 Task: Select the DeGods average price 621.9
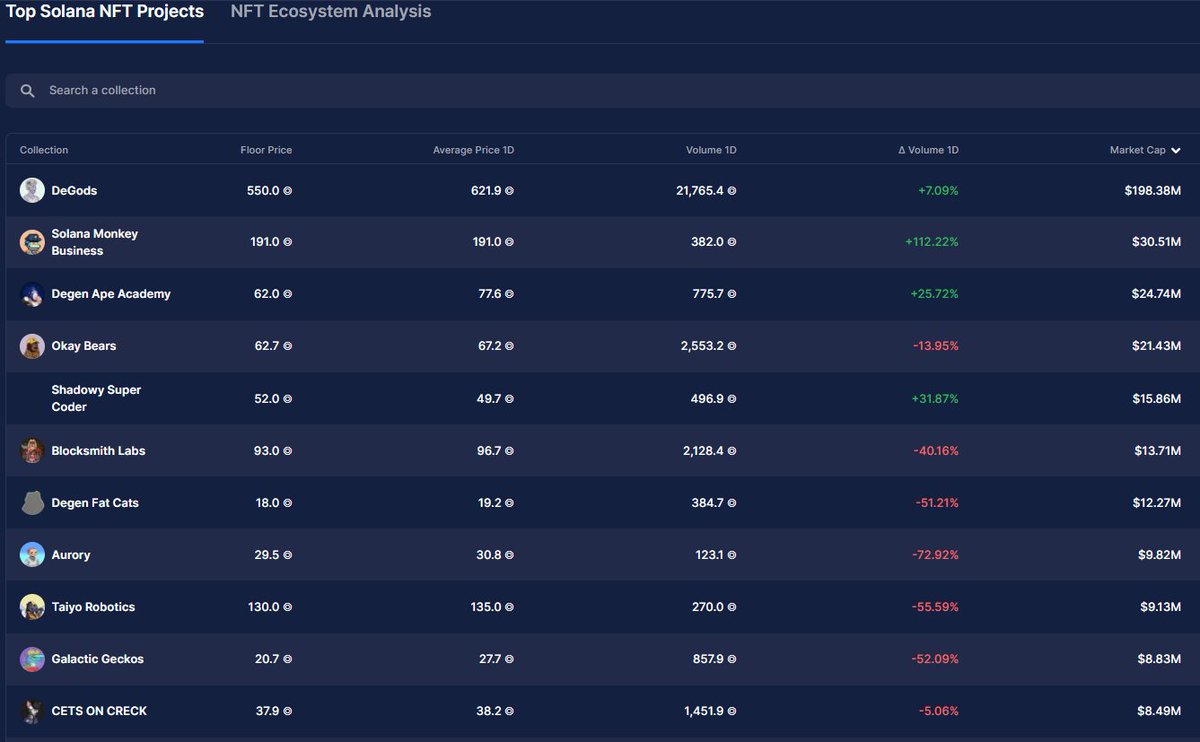(486, 190)
